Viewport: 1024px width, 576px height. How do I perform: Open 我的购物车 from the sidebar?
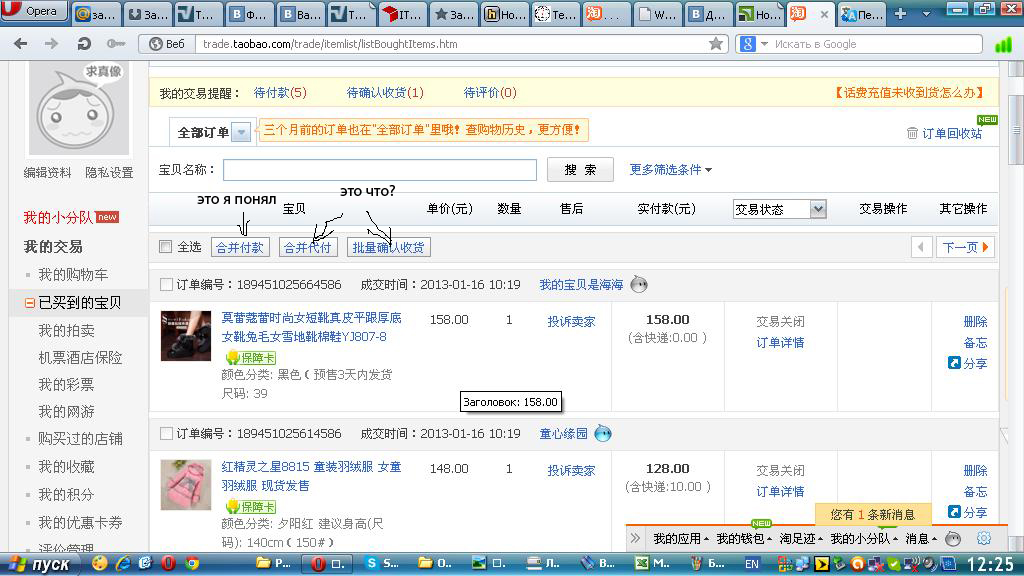(73, 274)
